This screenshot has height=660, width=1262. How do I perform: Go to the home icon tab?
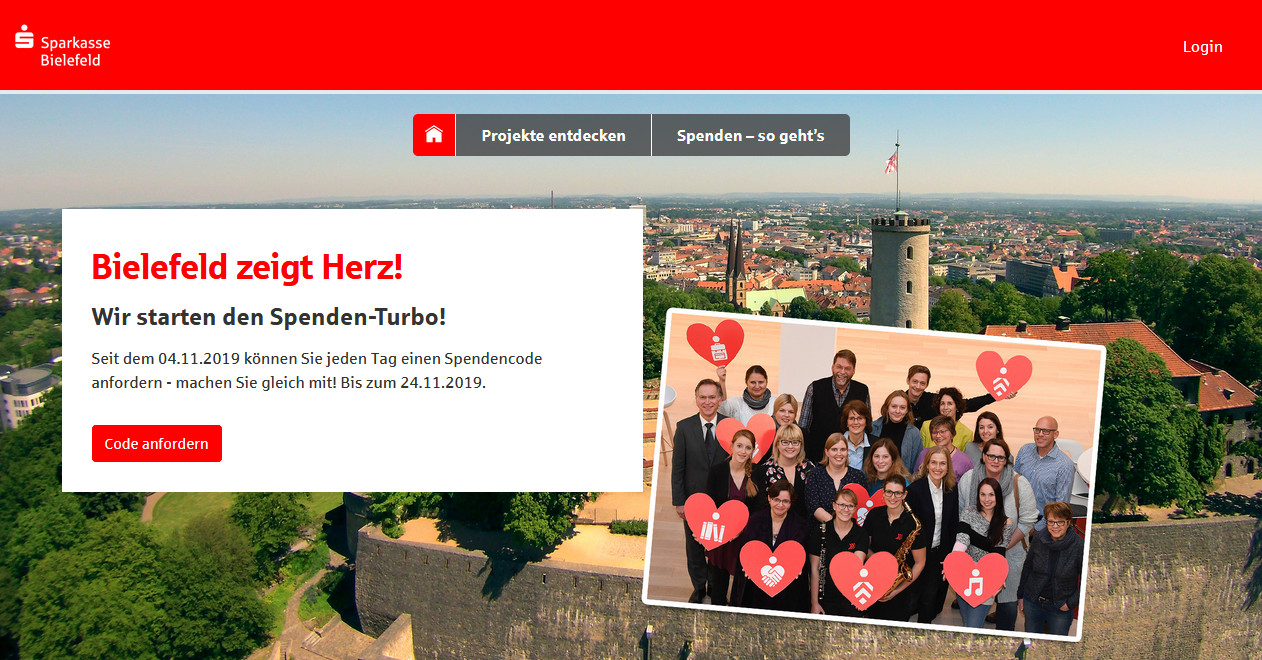pos(434,135)
